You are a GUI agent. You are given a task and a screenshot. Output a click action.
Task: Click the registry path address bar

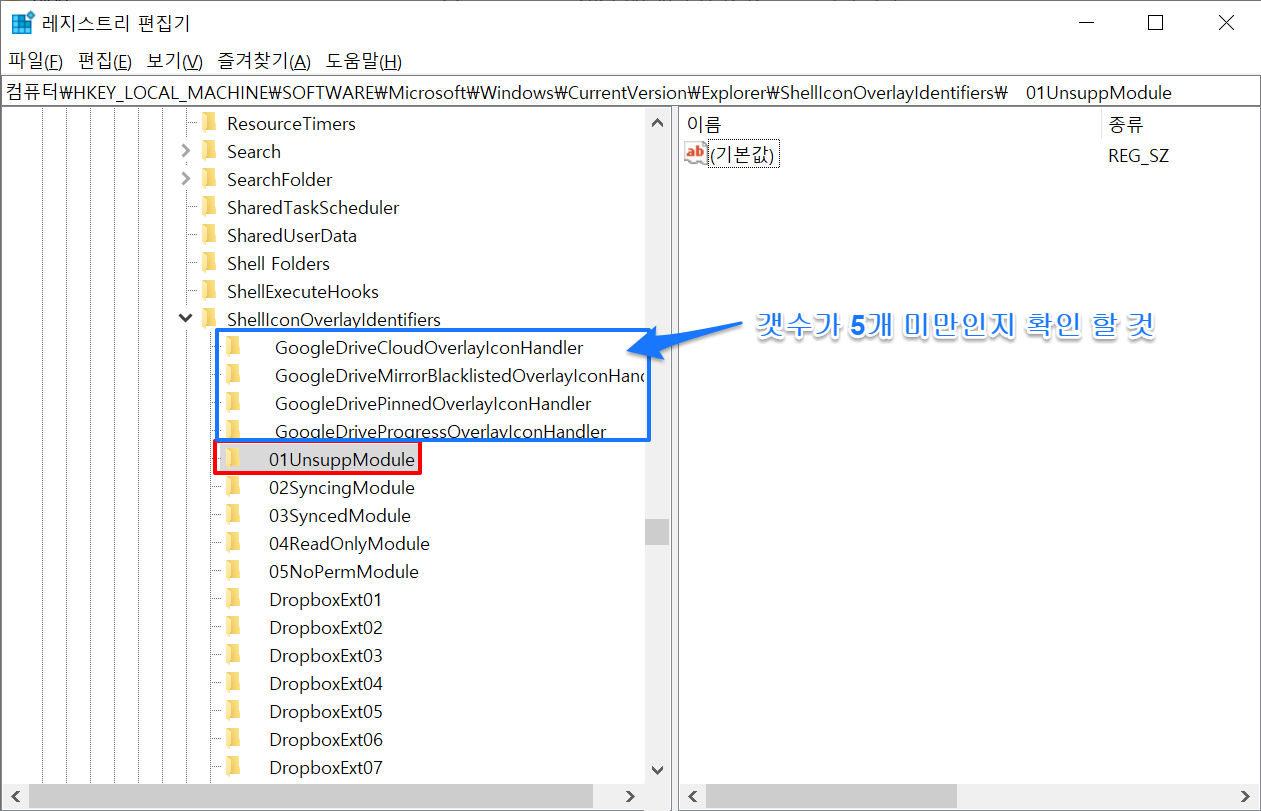630,92
